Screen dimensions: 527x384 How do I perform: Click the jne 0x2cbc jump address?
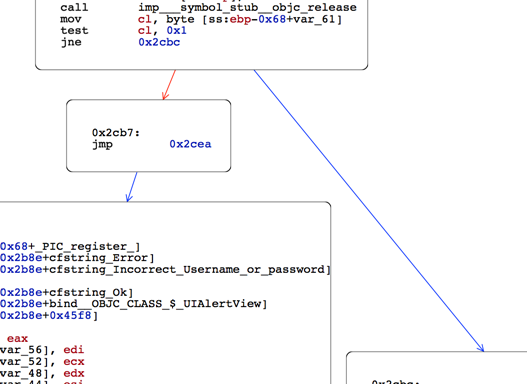point(159,42)
